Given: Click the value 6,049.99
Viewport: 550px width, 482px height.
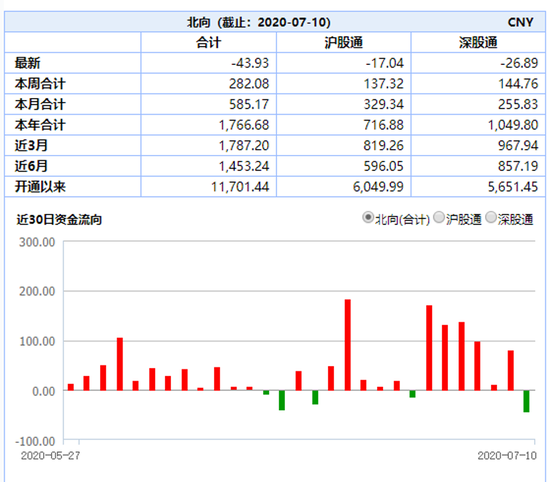Looking at the screenshot, I should tap(378, 187).
